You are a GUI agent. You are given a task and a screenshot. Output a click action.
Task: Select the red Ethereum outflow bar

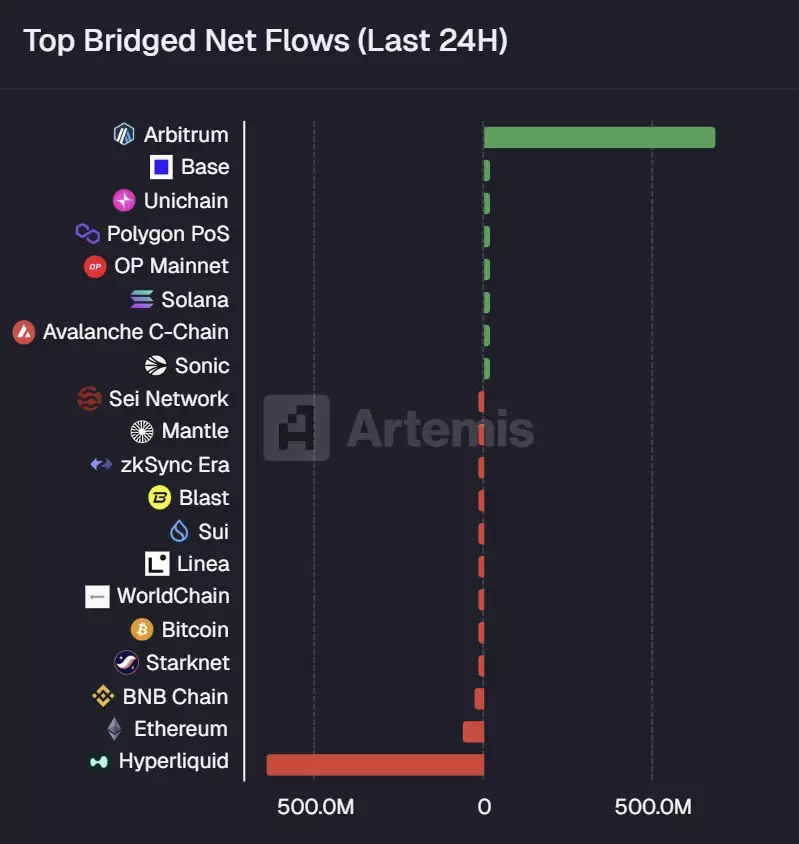tap(473, 732)
